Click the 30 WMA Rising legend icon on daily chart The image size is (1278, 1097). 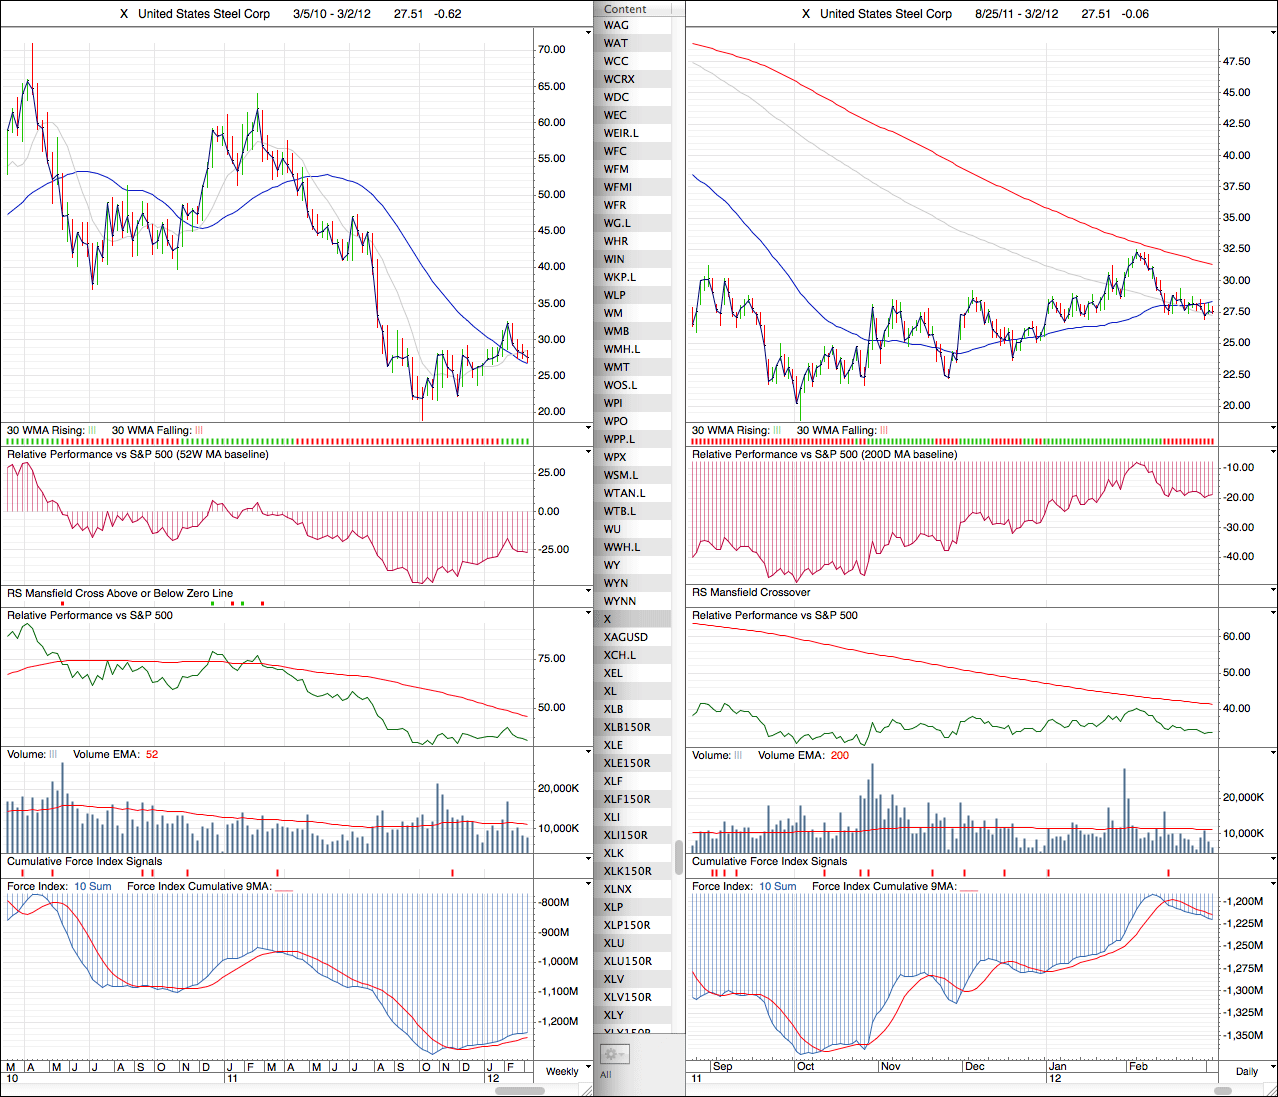[777, 431]
